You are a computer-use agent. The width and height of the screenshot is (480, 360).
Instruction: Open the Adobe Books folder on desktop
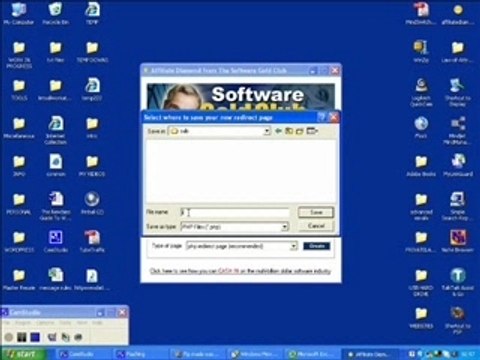tap(421, 166)
